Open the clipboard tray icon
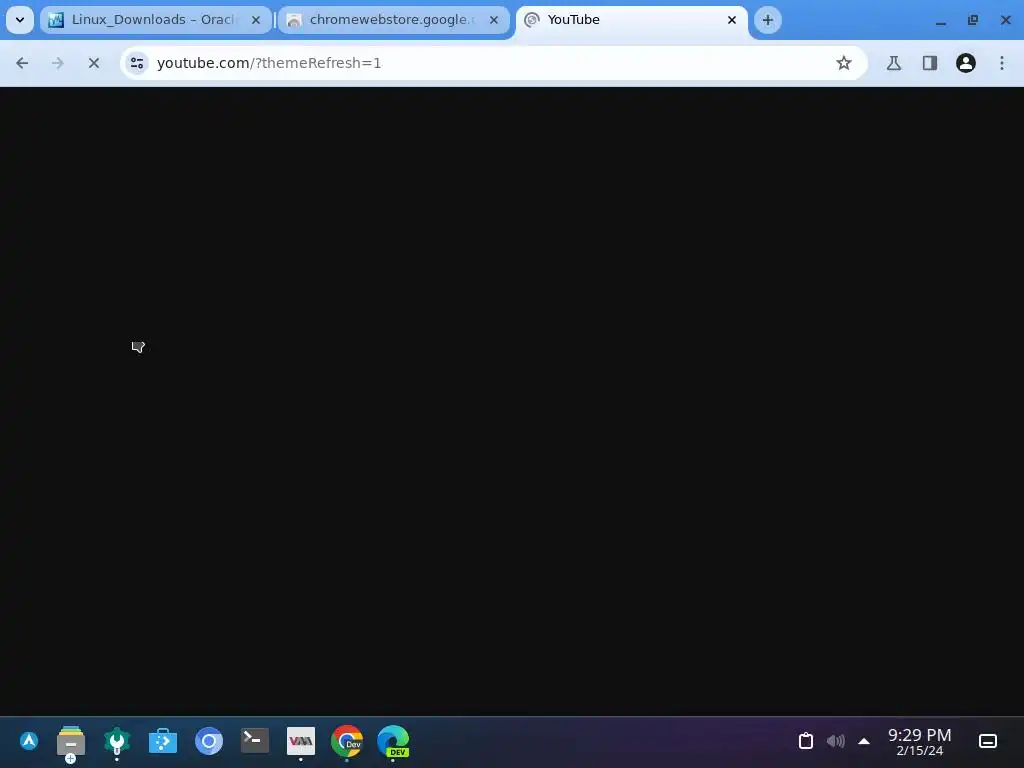Screen dimensions: 1024x768 806,741
